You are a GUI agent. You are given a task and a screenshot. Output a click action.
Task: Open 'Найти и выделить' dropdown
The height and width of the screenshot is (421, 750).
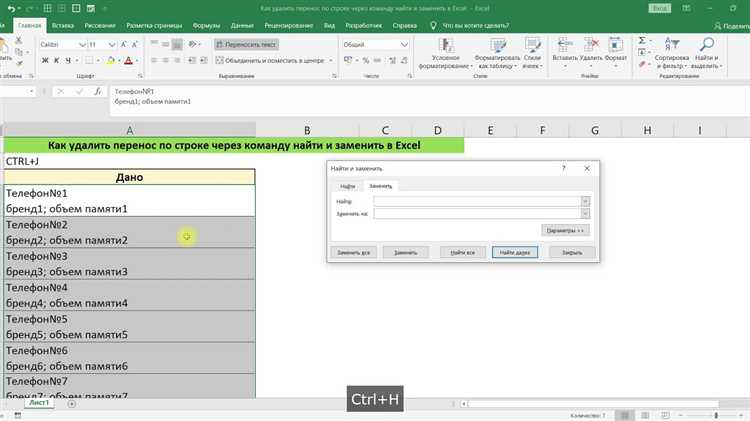706,53
